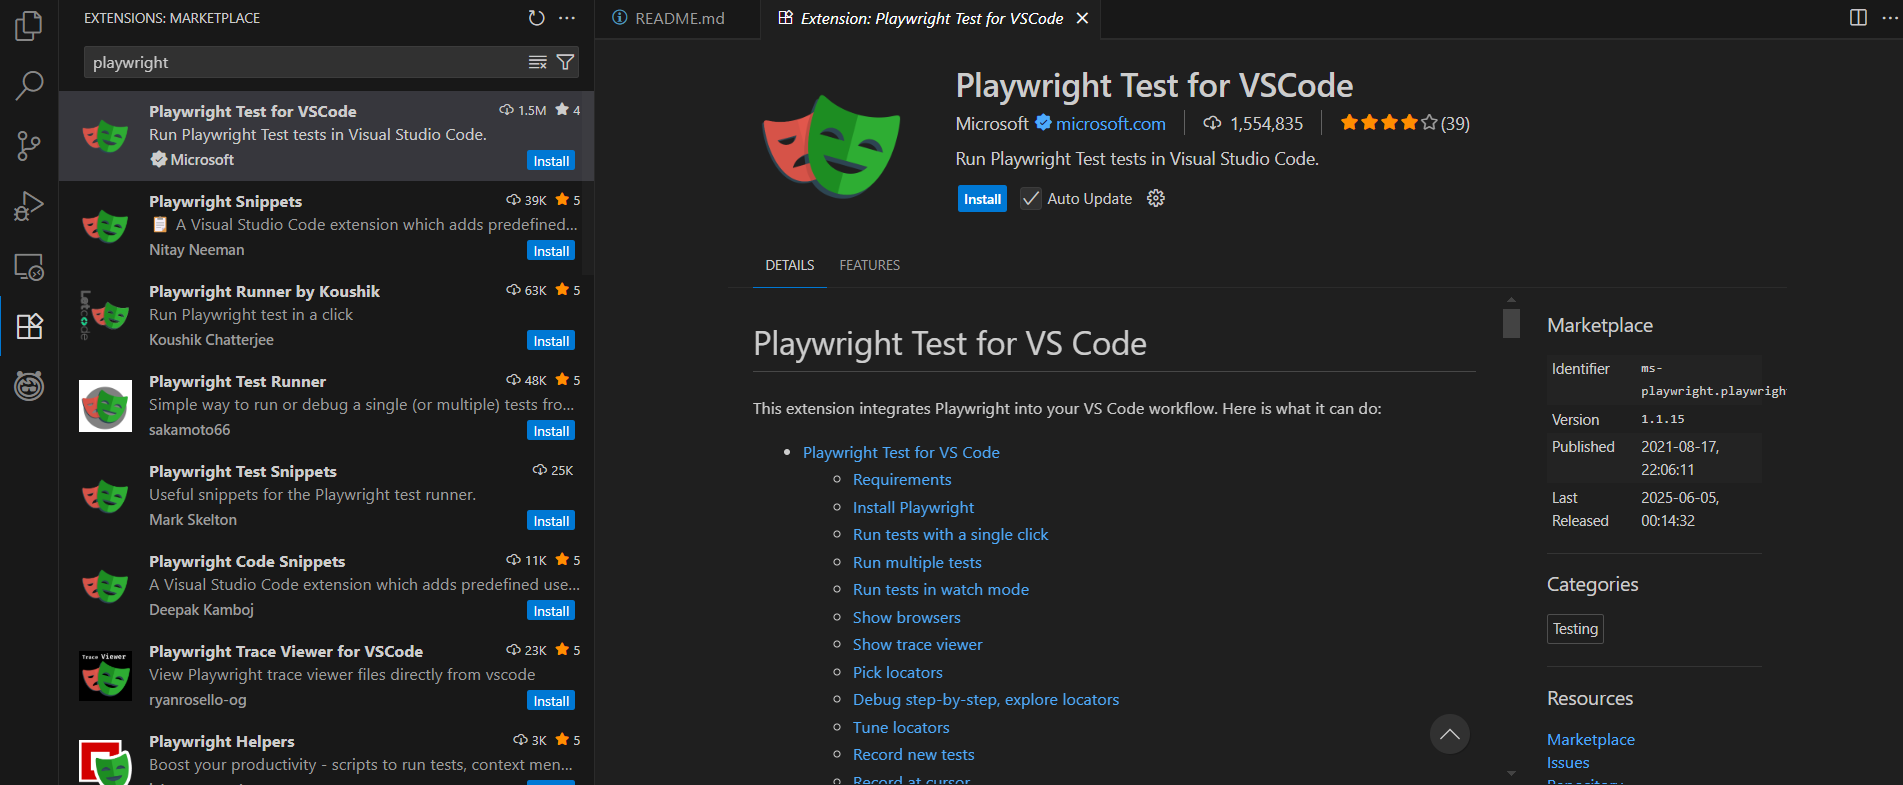Click the Playwright masks logo on detail page
Viewport: 1903px width, 785px height.
pos(831,146)
